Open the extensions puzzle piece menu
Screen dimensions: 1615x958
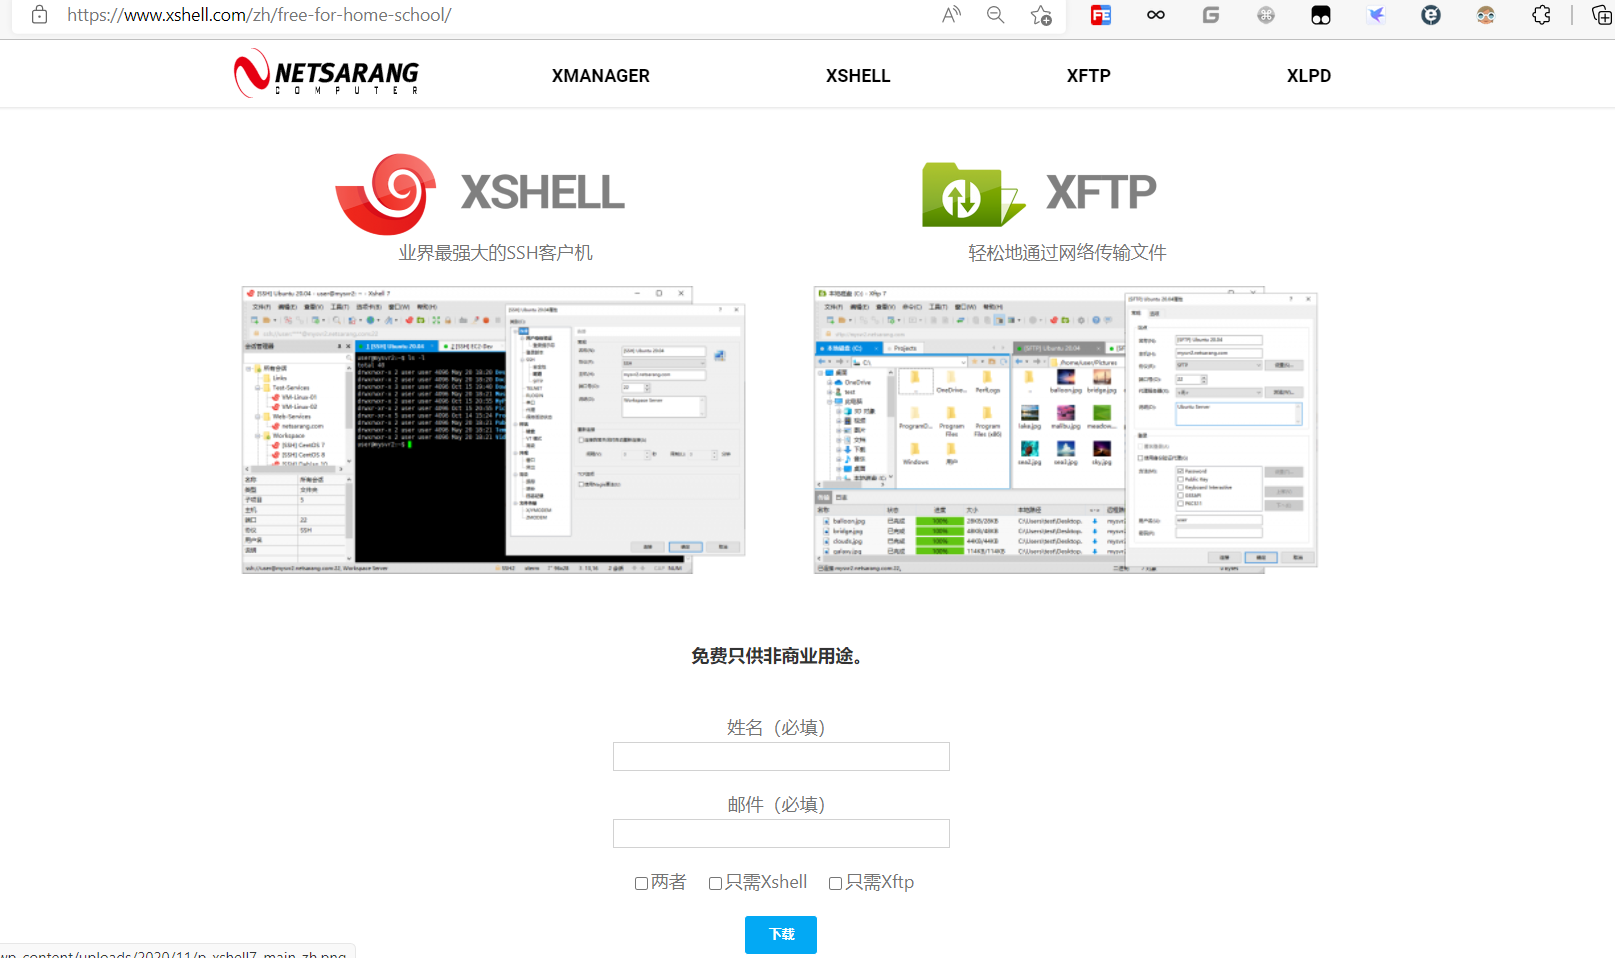(1541, 15)
